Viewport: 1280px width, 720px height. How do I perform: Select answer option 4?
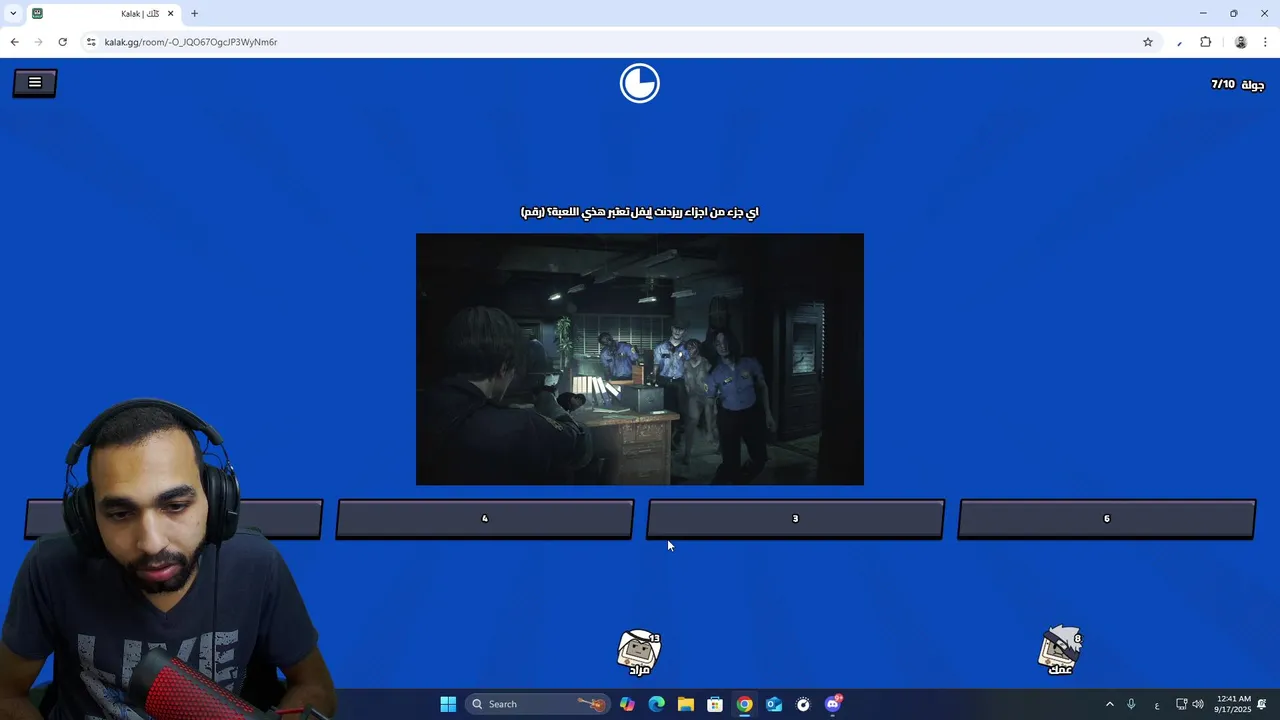tap(485, 519)
